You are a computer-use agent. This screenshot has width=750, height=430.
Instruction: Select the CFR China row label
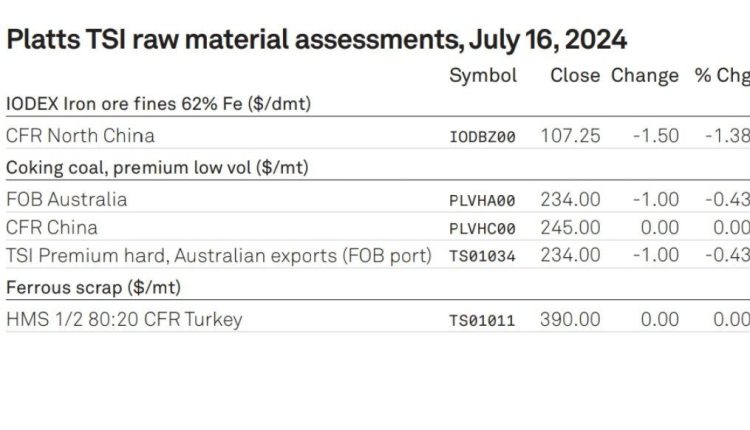(52, 228)
